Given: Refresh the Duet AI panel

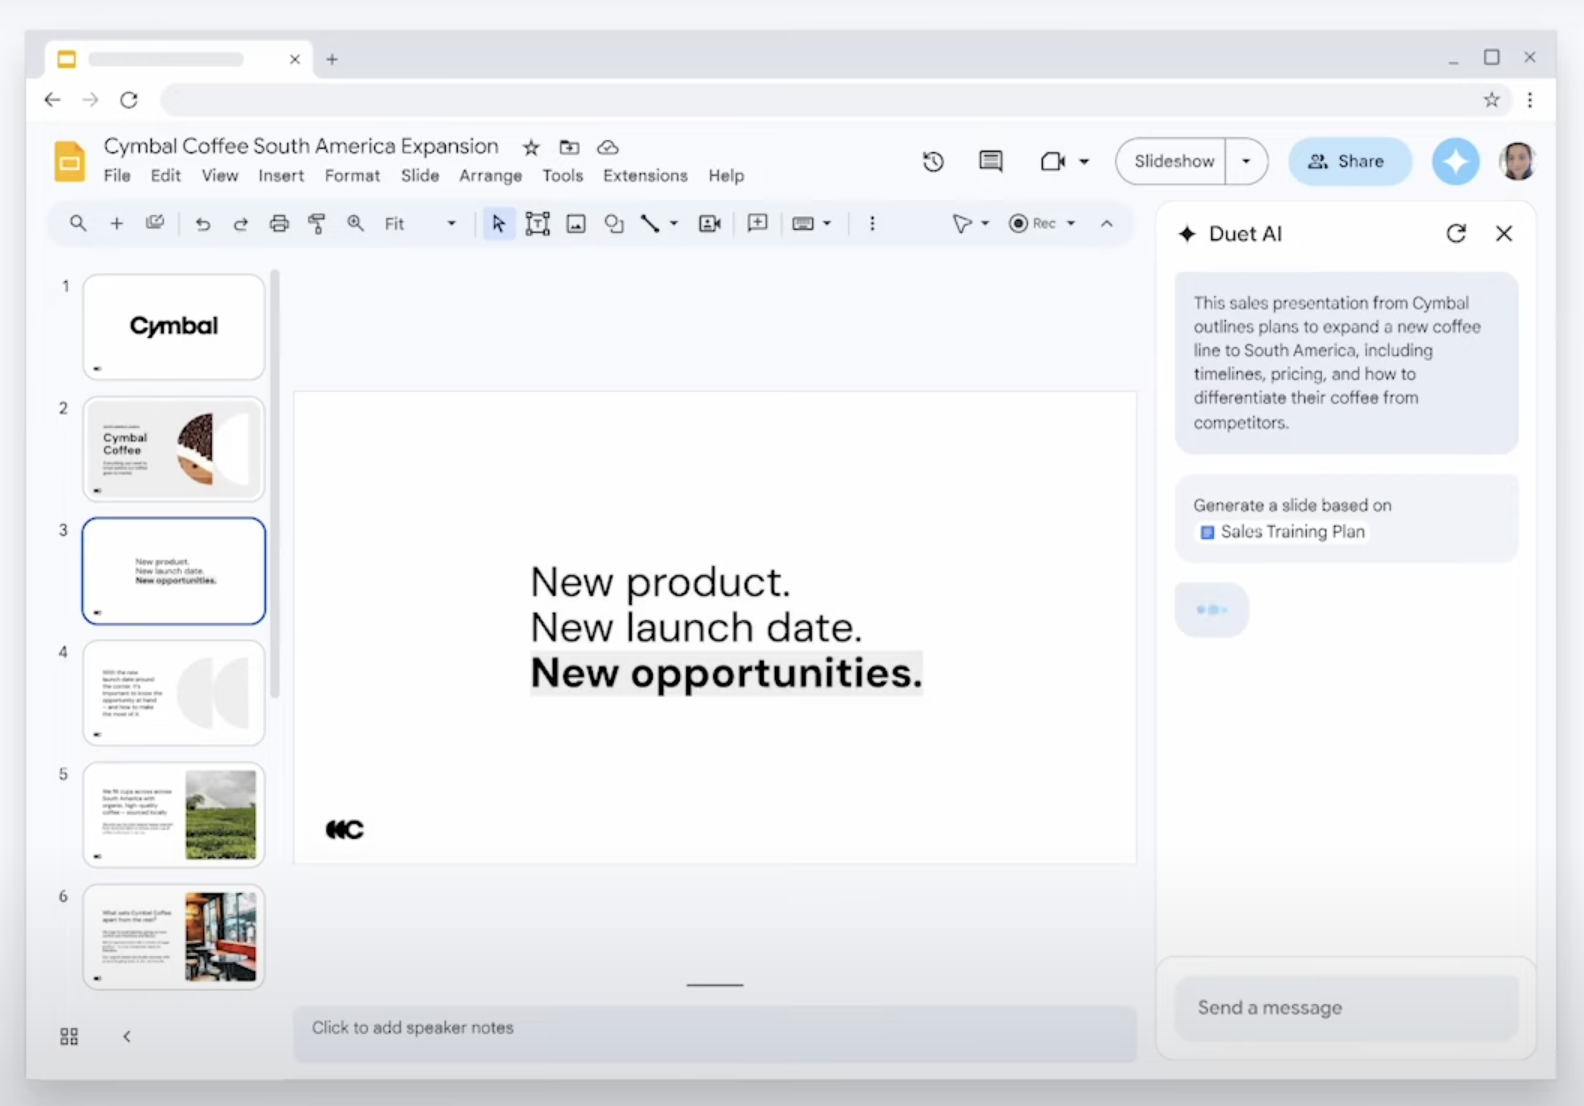Looking at the screenshot, I should pos(1456,233).
